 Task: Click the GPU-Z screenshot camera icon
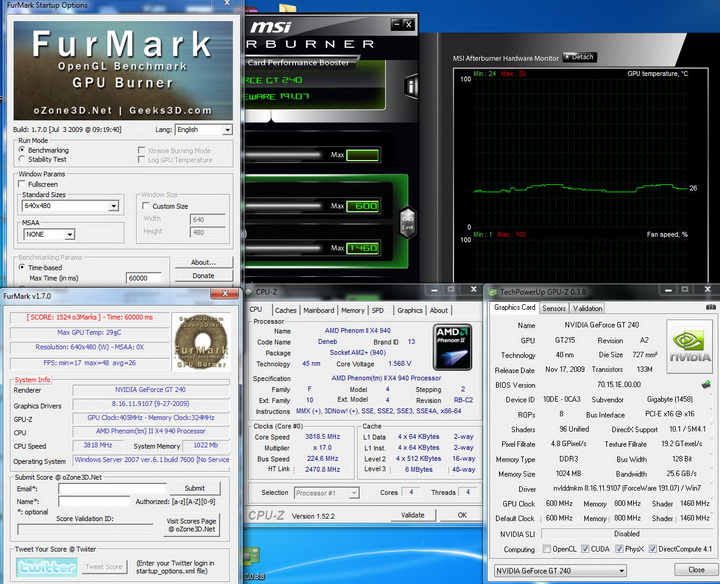pos(710,307)
